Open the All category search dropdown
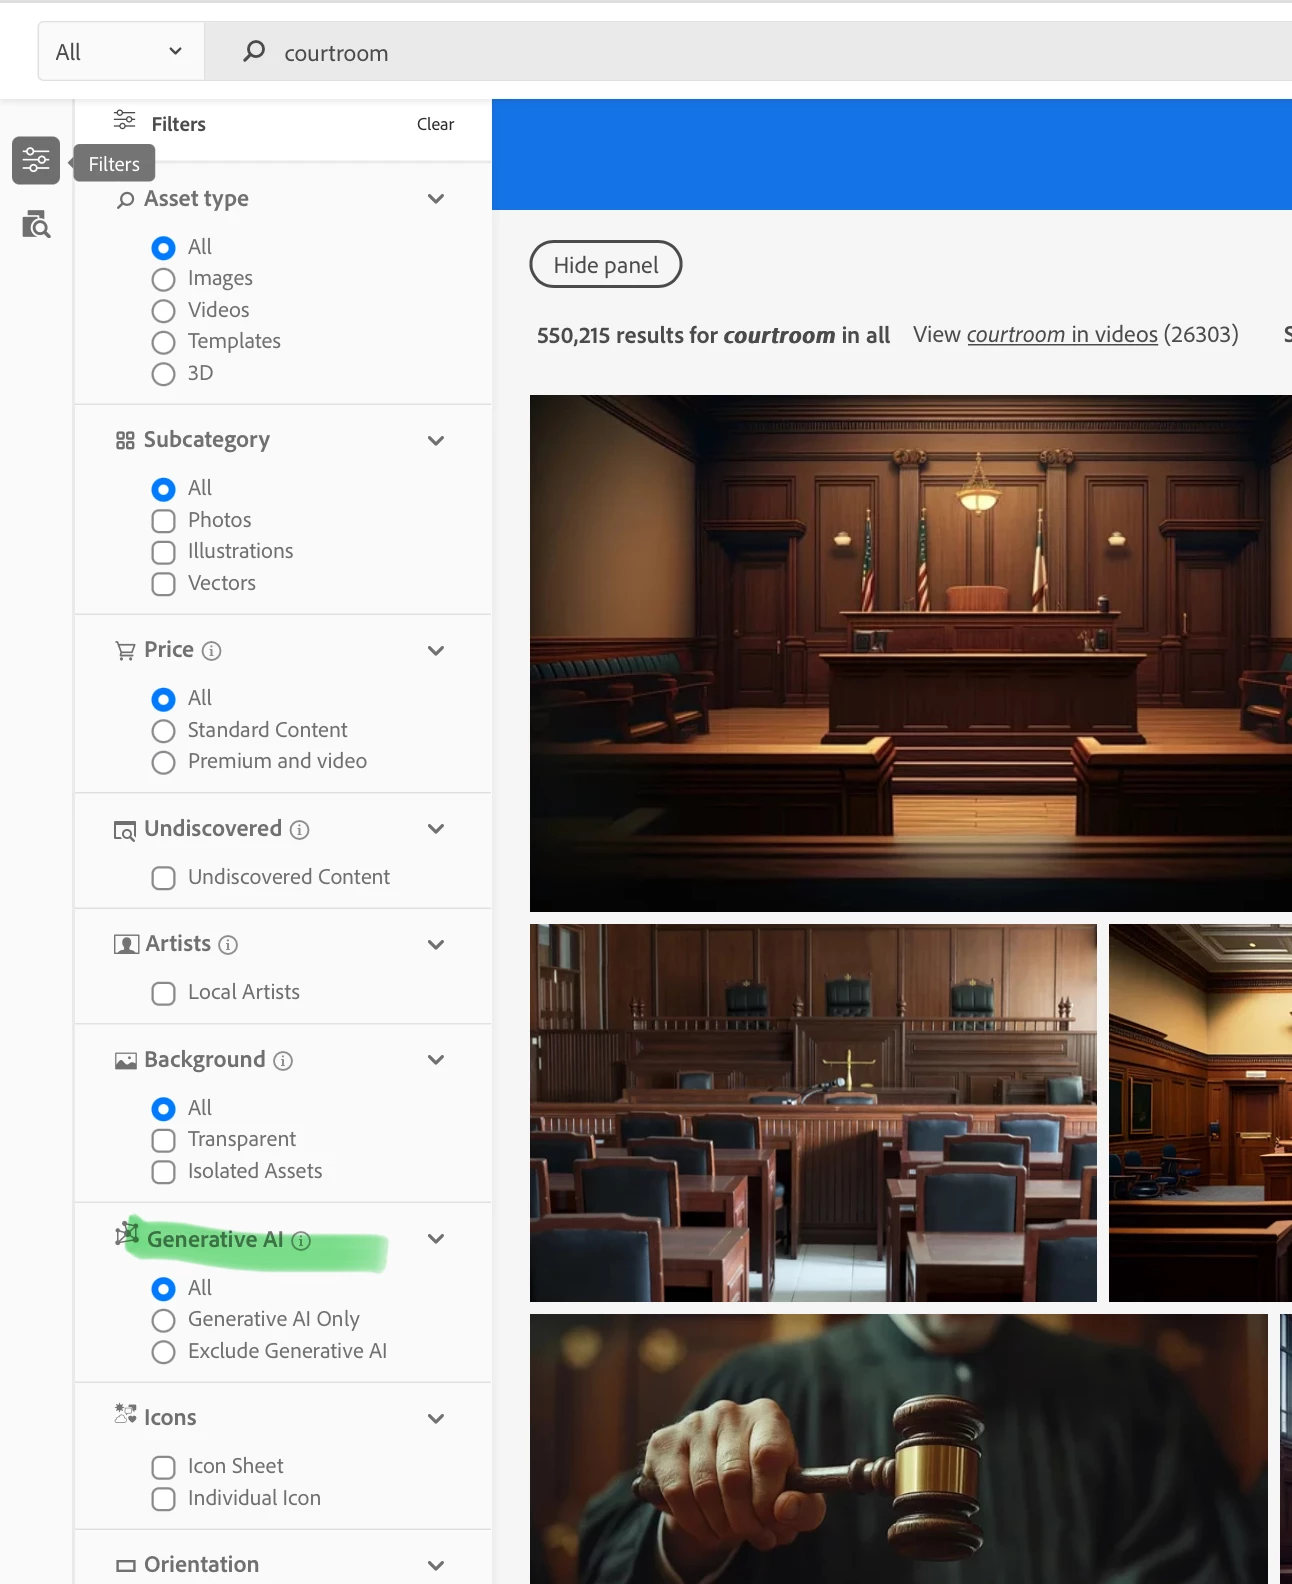 coord(121,52)
